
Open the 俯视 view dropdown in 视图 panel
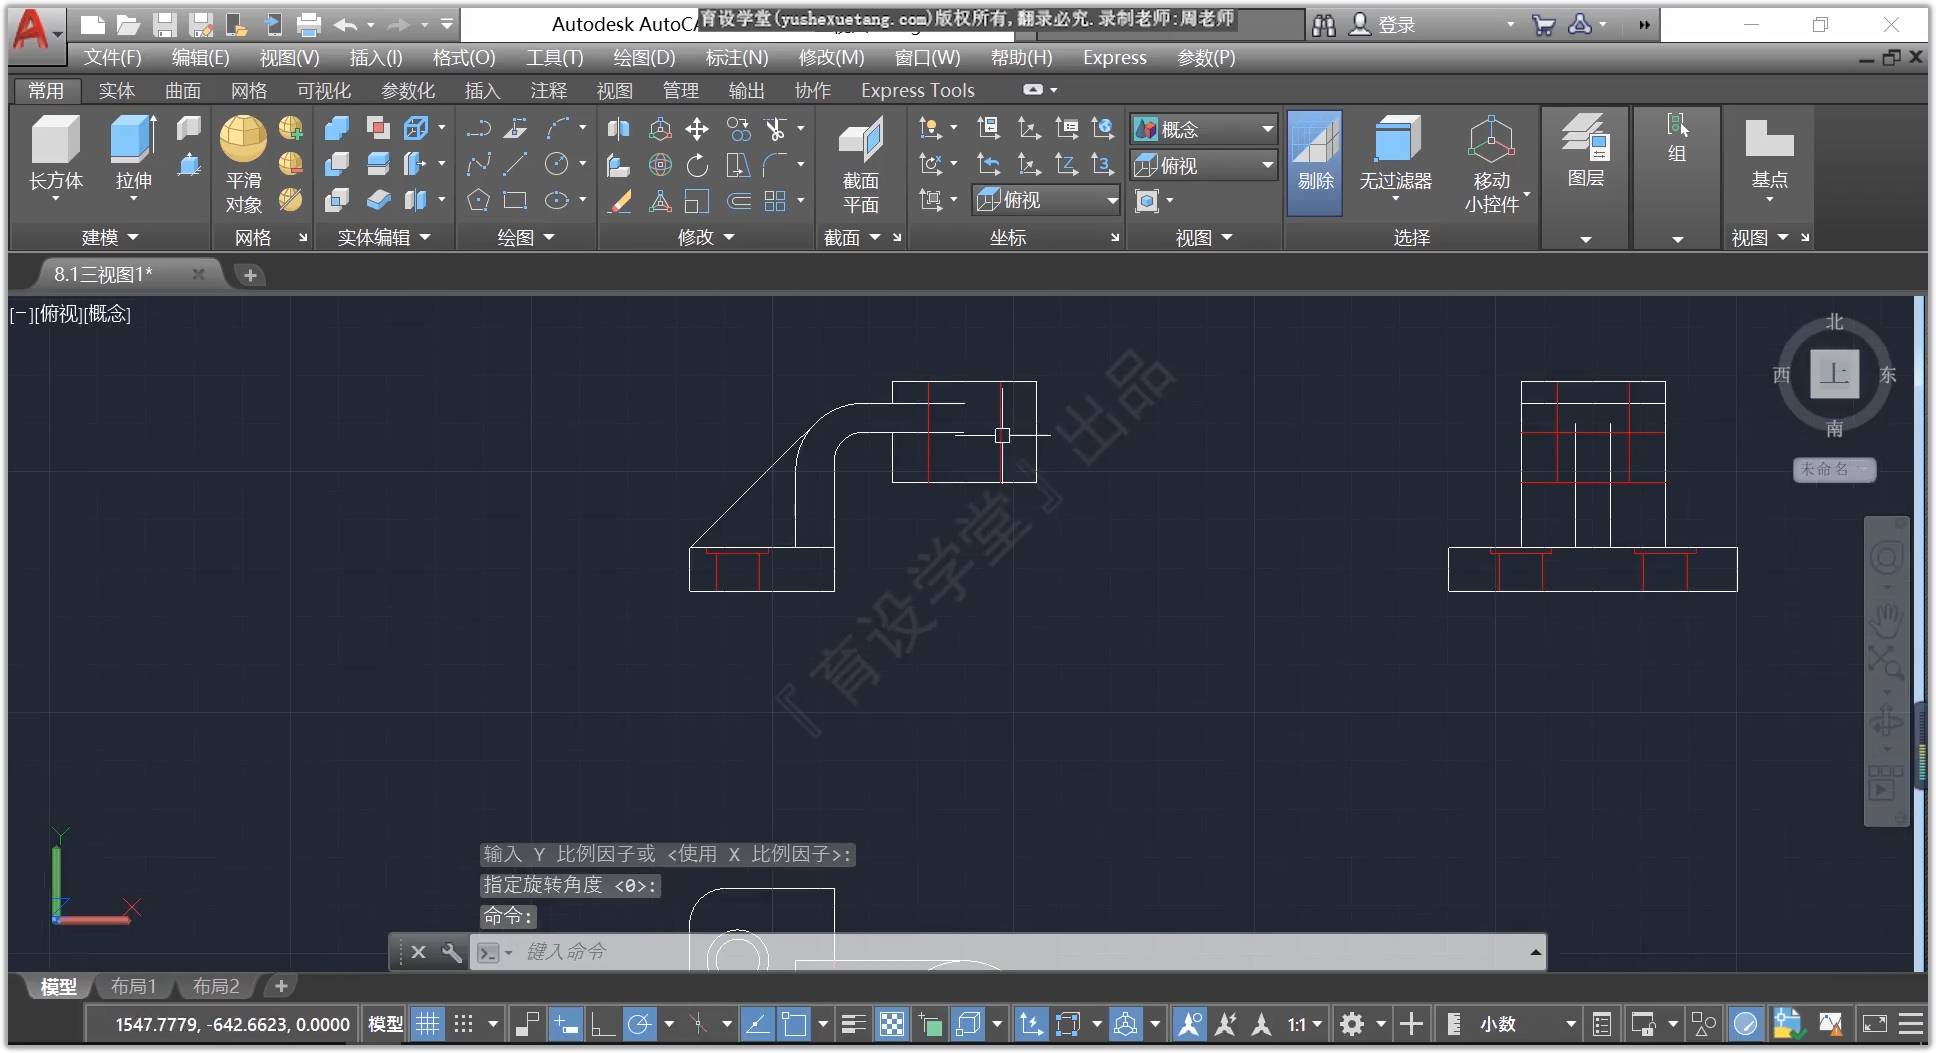click(1204, 165)
